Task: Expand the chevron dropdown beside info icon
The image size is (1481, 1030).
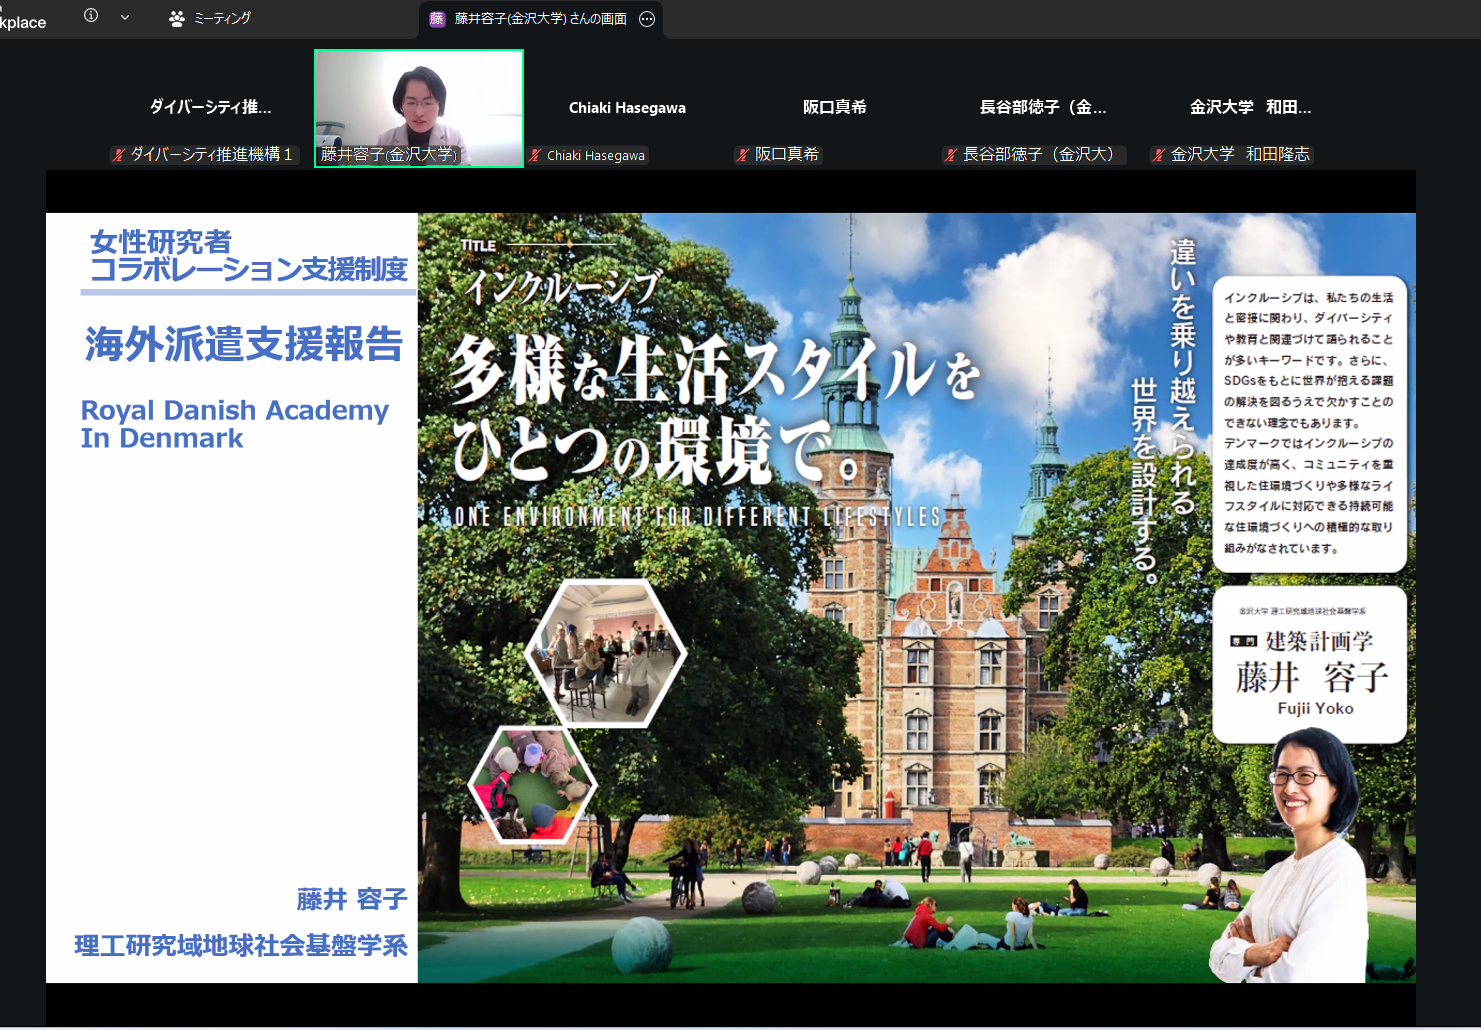Action: point(125,17)
